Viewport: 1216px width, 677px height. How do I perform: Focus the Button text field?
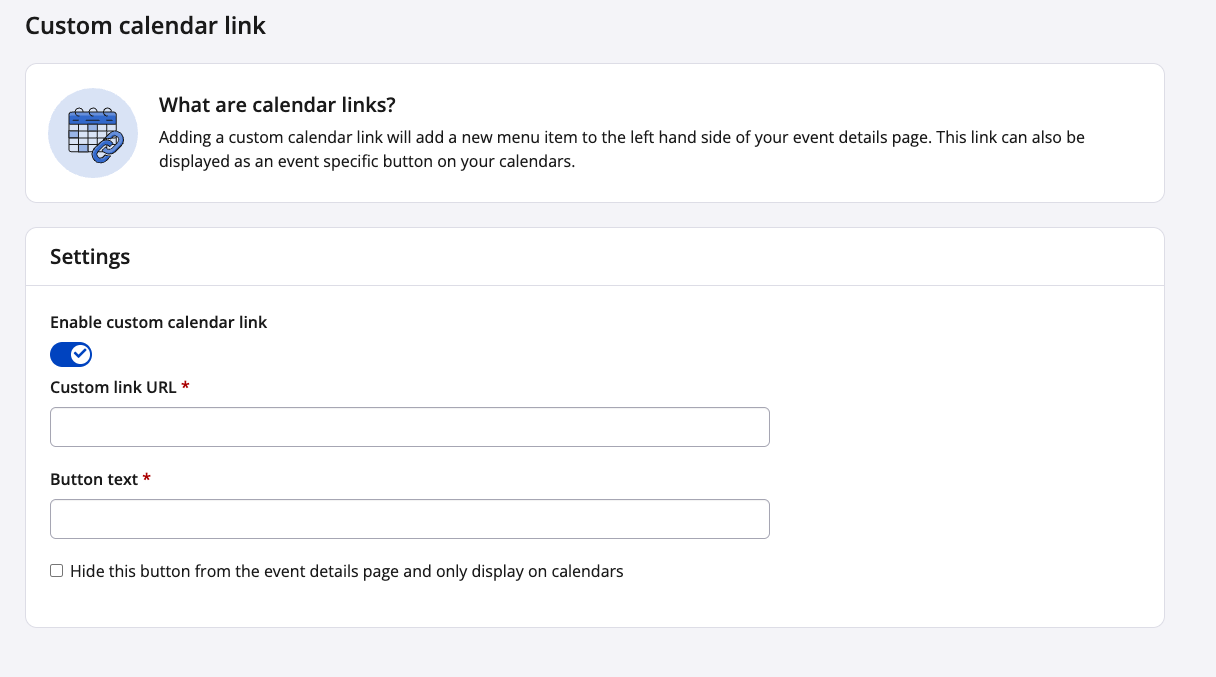pos(410,519)
